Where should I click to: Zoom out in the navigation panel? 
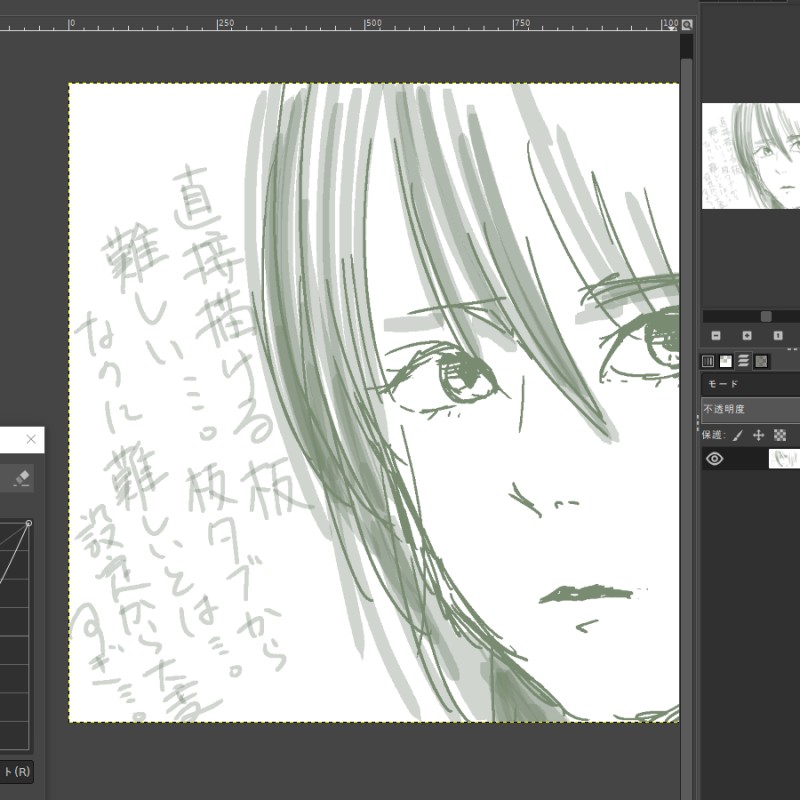point(716,335)
